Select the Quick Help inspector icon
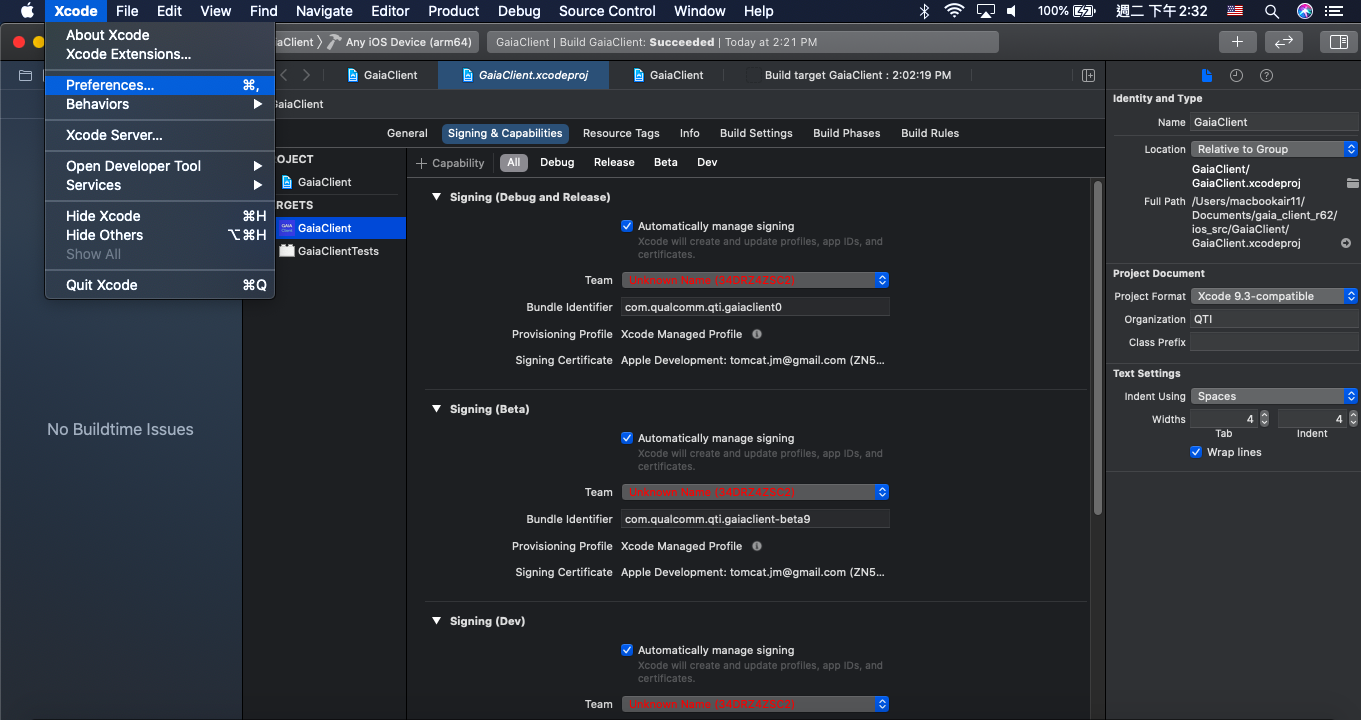Screen dimensions: 1361x720 (x=1267, y=76)
